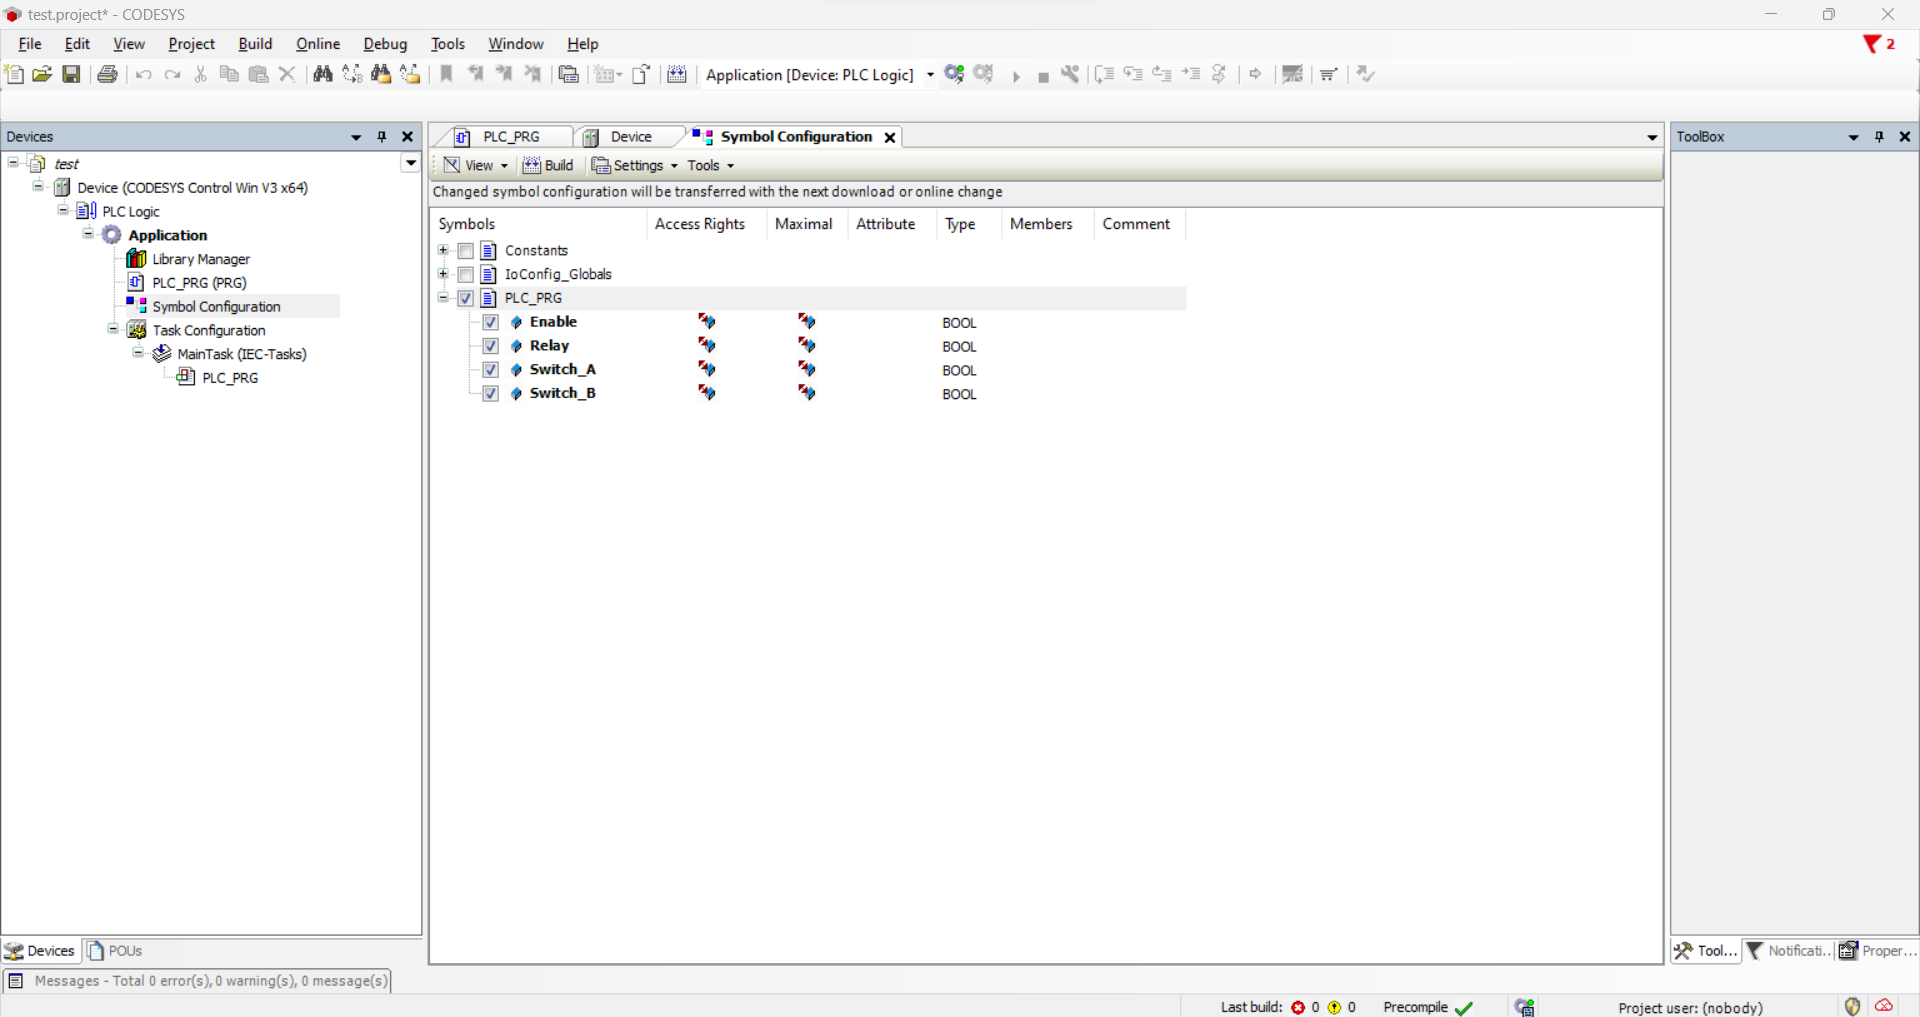This screenshot has height=1017, width=1920.
Task: Click the red notification filter icon
Action: pyautogui.click(x=1872, y=44)
